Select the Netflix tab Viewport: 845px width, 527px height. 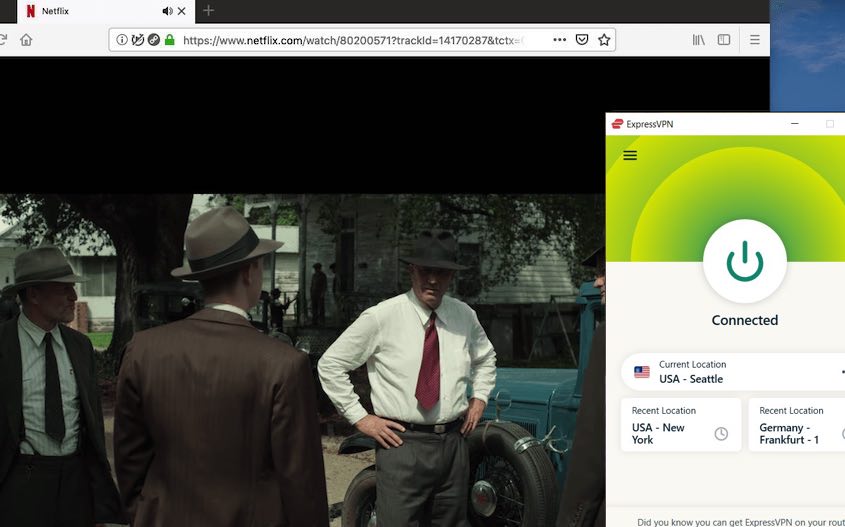pyautogui.click(x=90, y=11)
